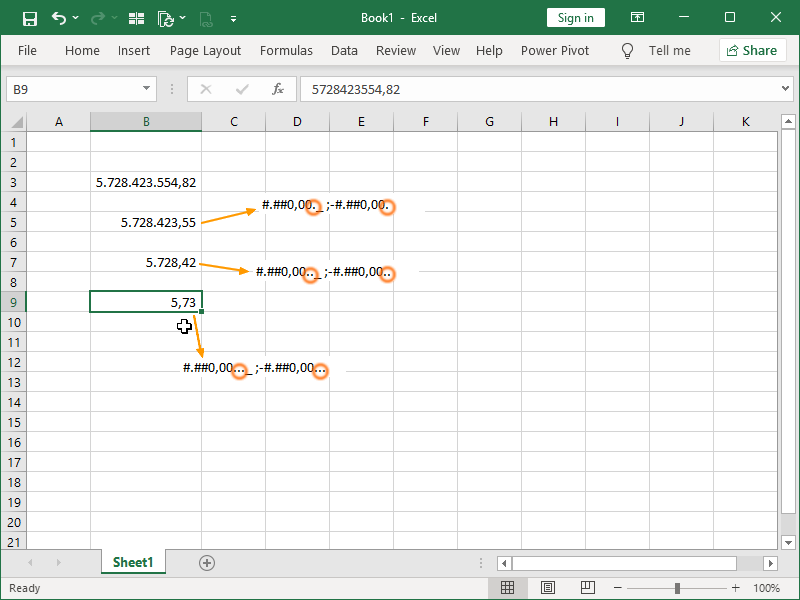Select Normal view icon in status bar
This screenshot has height=600, width=800.
click(x=507, y=587)
